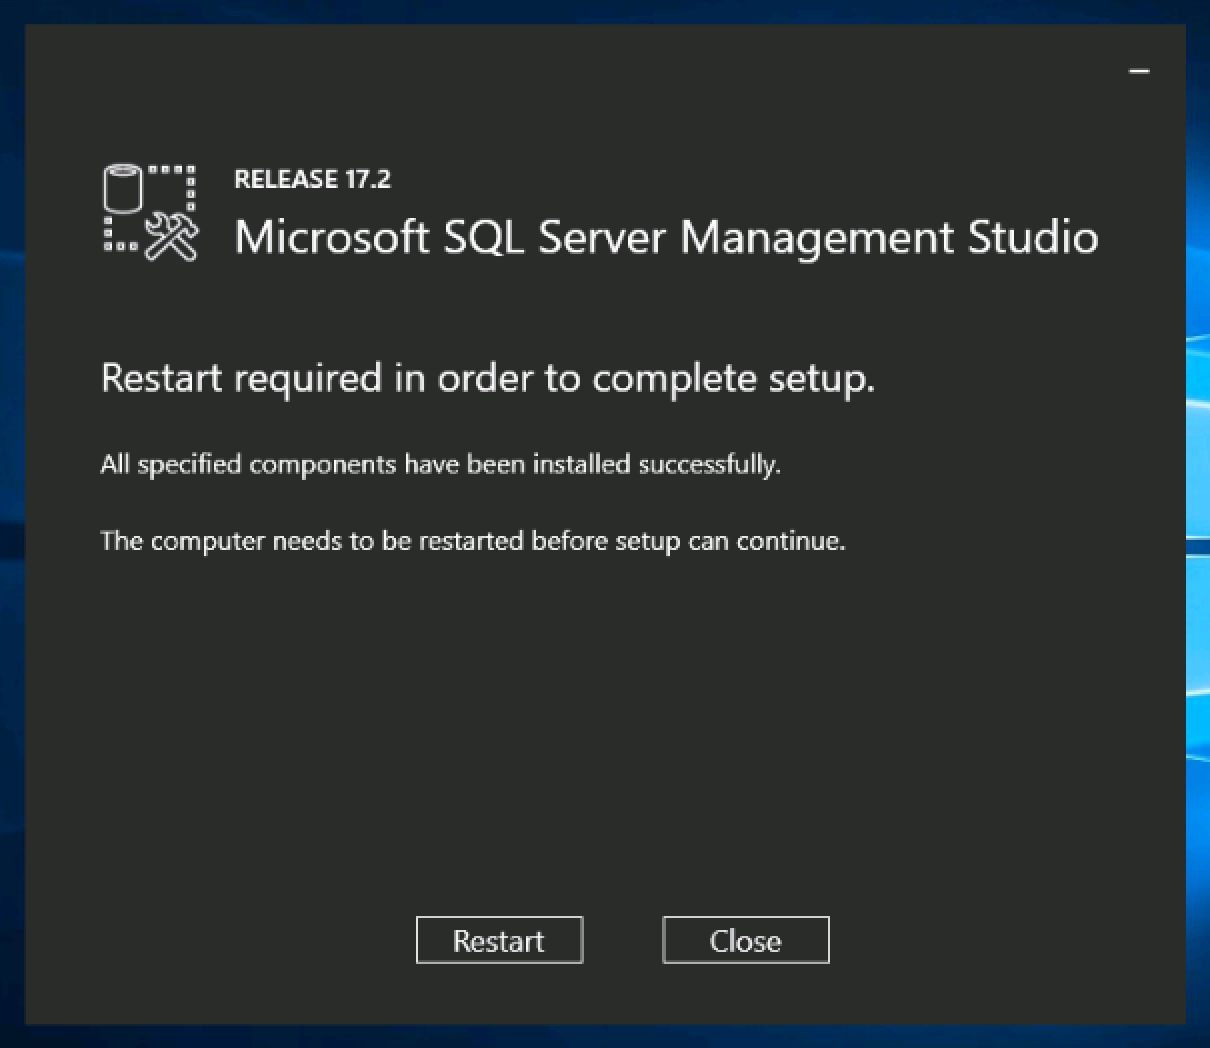Image resolution: width=1210 pixels, height=1048 pixels.
Task: Click the components installed successfully message
Action: click(x=440, y=465)
